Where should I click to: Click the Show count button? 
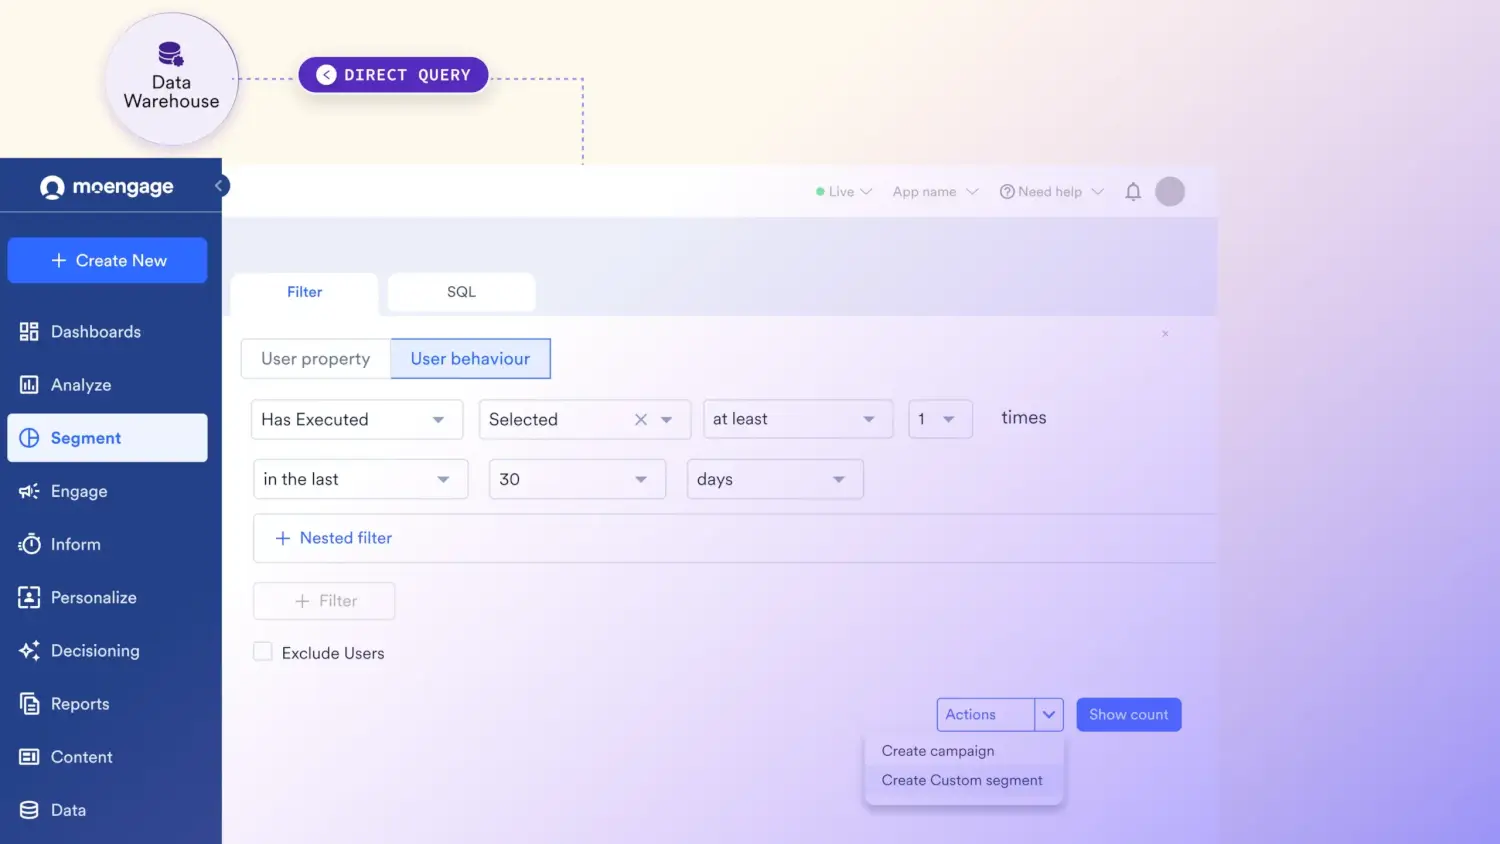coord(1129,715)
